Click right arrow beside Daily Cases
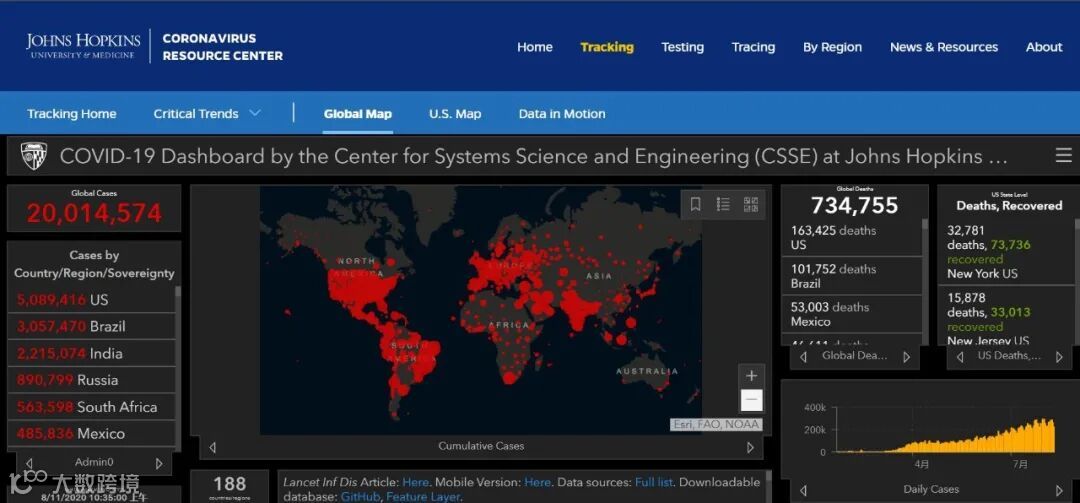The width and height of the screenshot is (1080, 503). pyautogui.click(x=1059, y=490)
